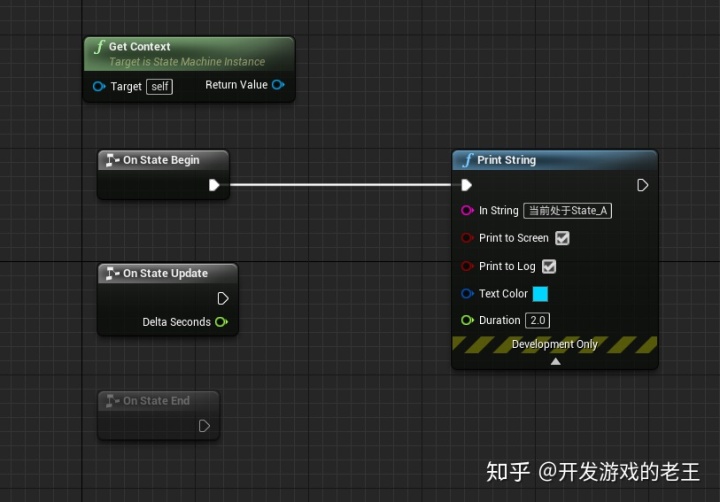Image resolution: width=720 pixels, height=502 pixels.
Task: Click the function icon on Print String node
Action: coord(467,160)
